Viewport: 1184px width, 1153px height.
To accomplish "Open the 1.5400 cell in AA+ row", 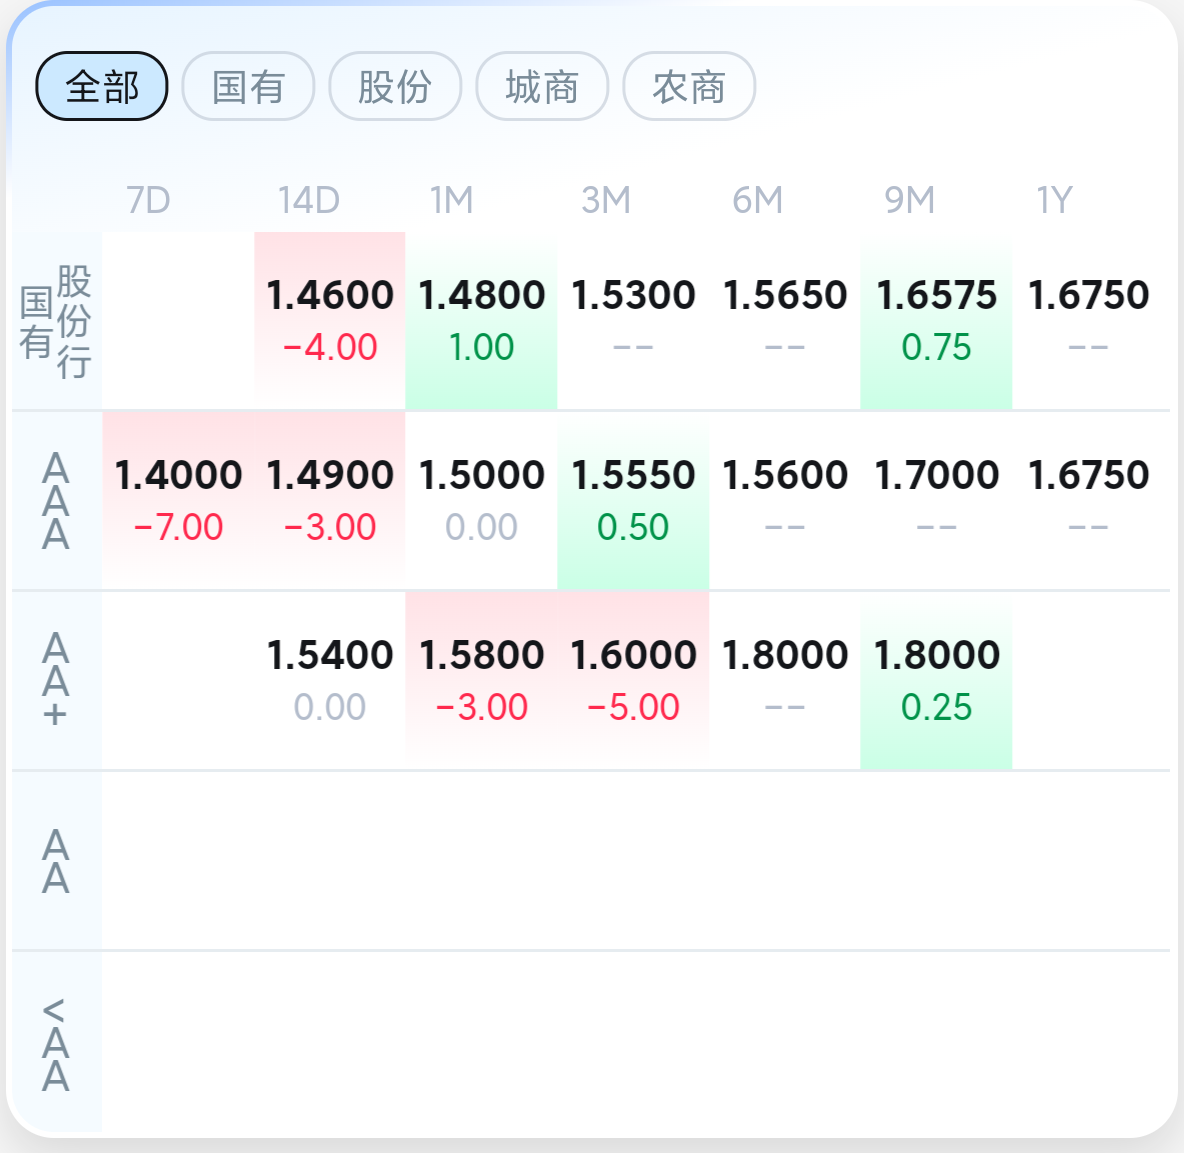I will click(330, 681).
